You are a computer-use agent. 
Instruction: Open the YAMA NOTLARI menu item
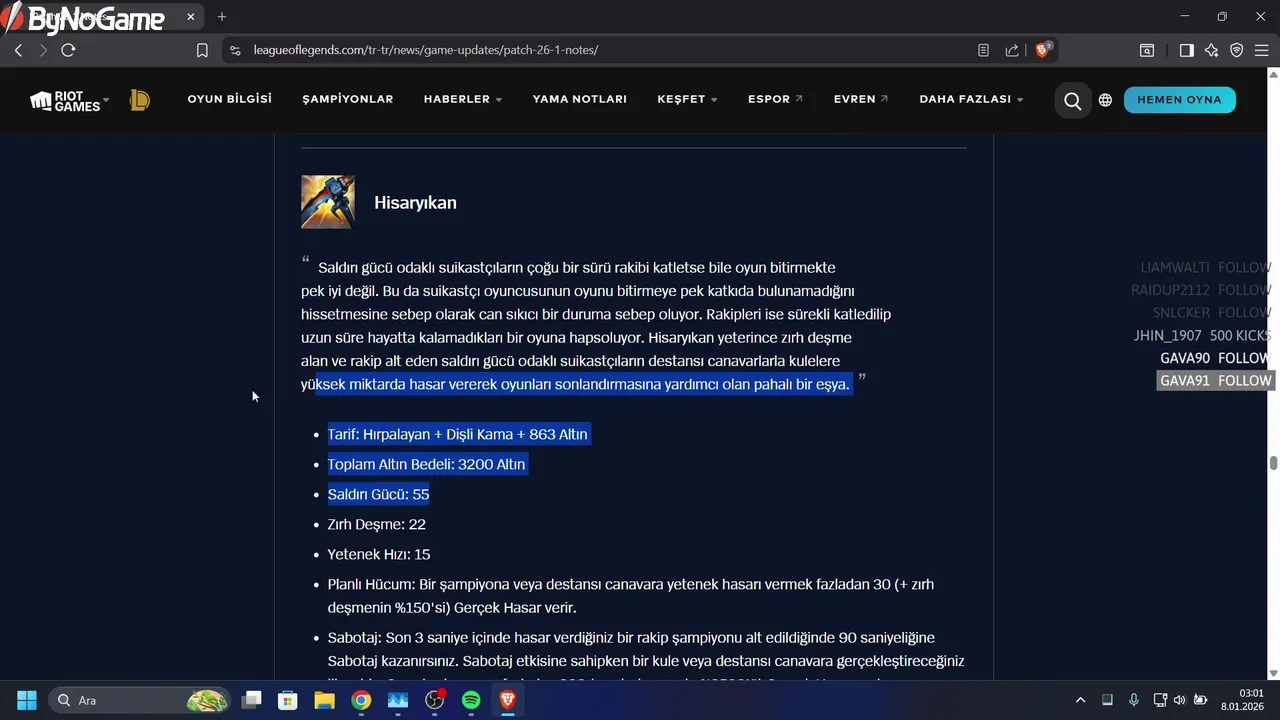point(580,99)
